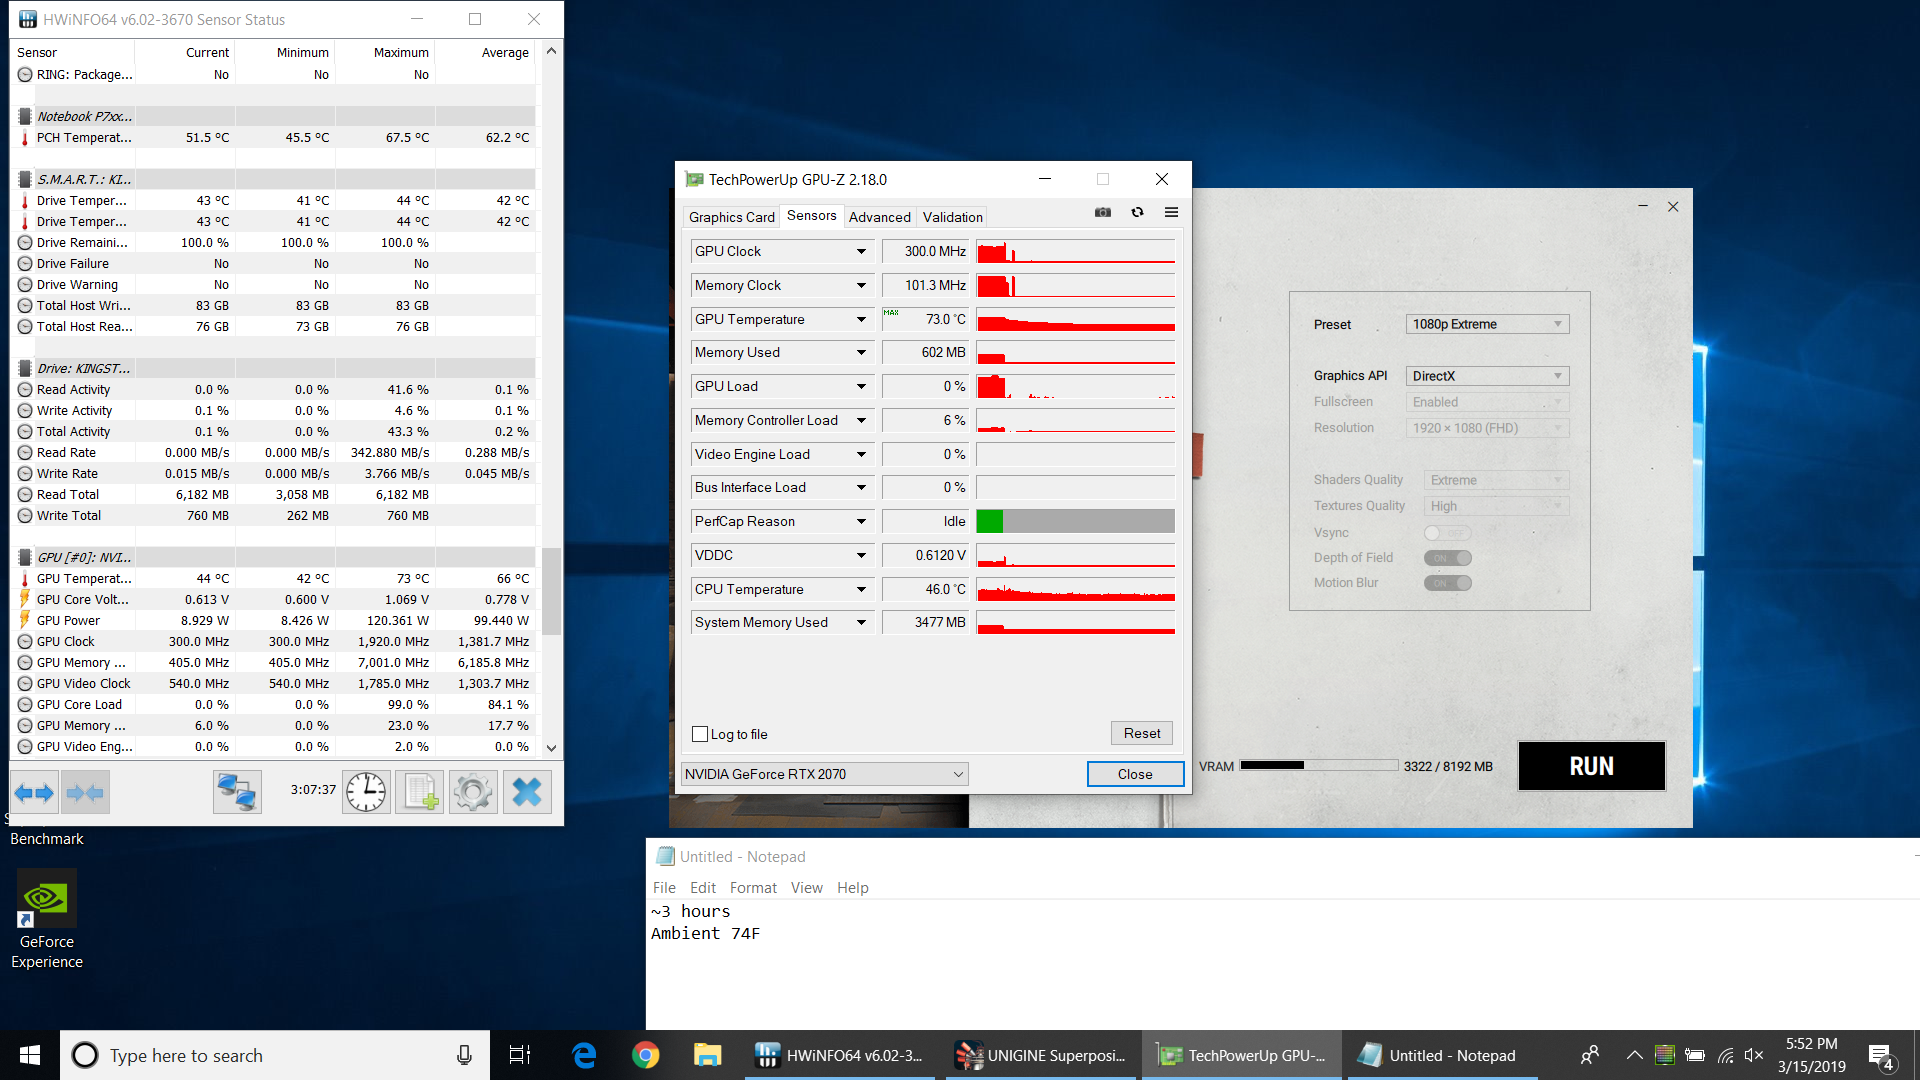Open the GPU-Z hamburger menu icon
The width and height of the screenshot is (1920, 1080).
[1171, 212]
